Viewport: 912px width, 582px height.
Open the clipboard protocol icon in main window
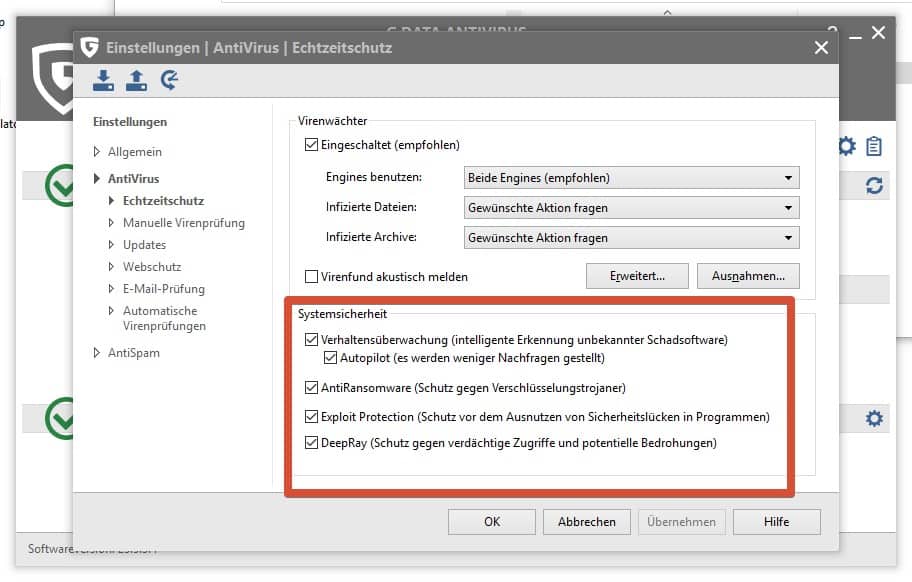coord(874,146)
